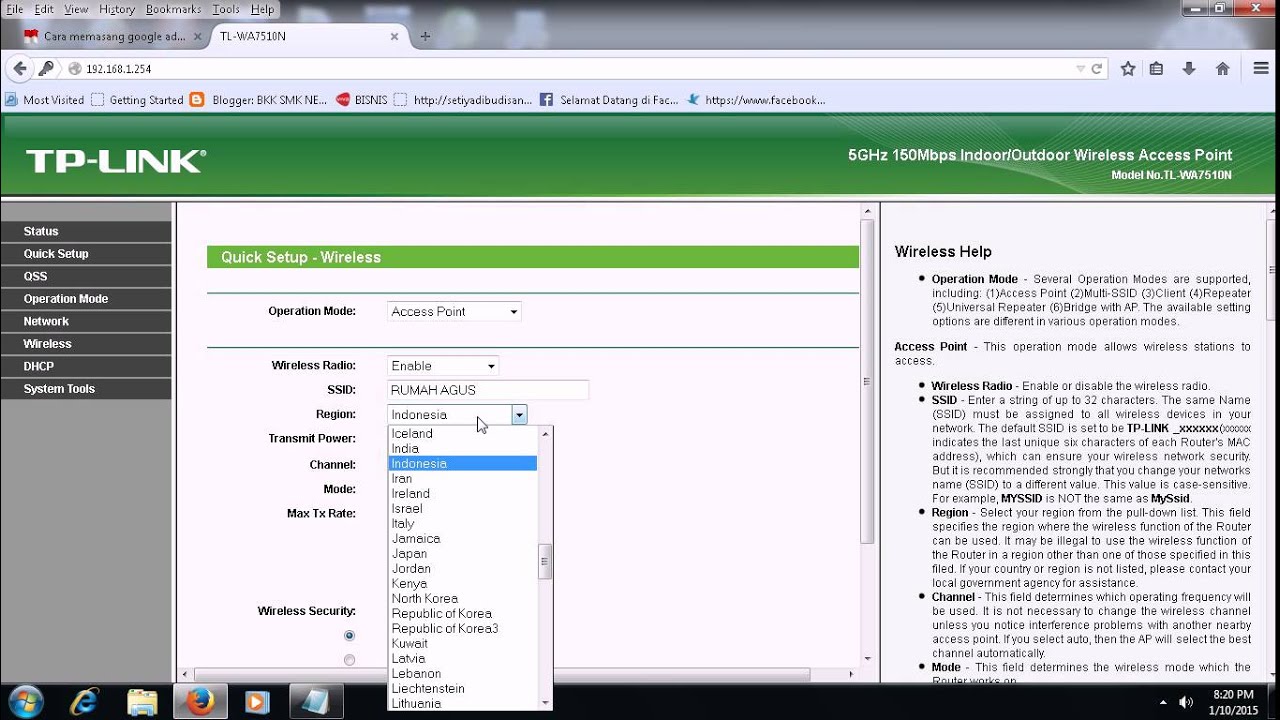Open the Bookmarks menu
The image size is (1280, 720).
pyautogui.click(x=173, y=9)
